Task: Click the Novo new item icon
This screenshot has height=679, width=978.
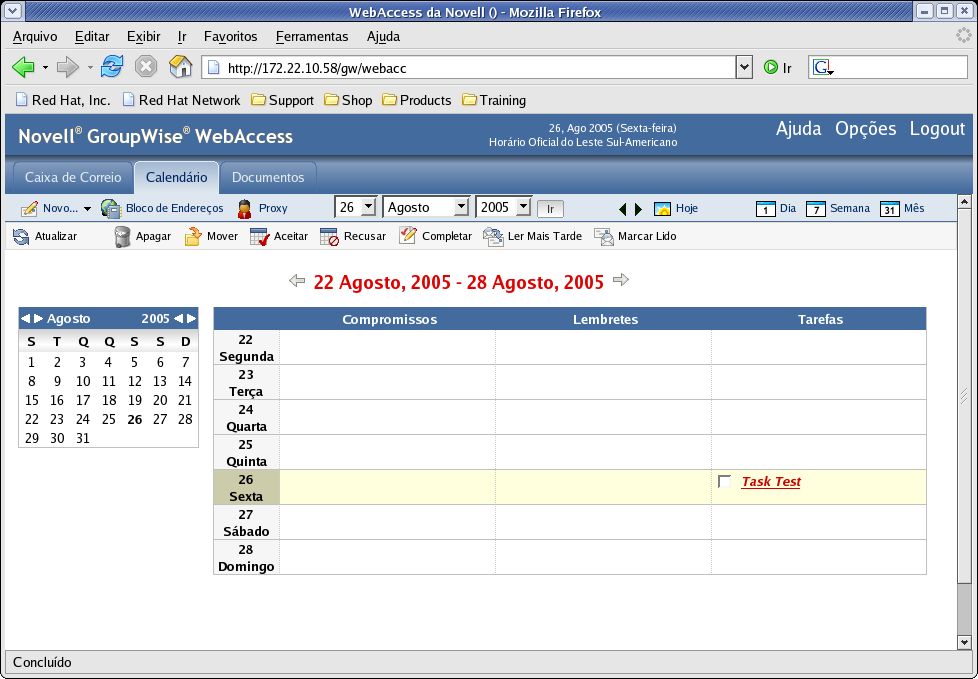Action: tap(29, 208)
